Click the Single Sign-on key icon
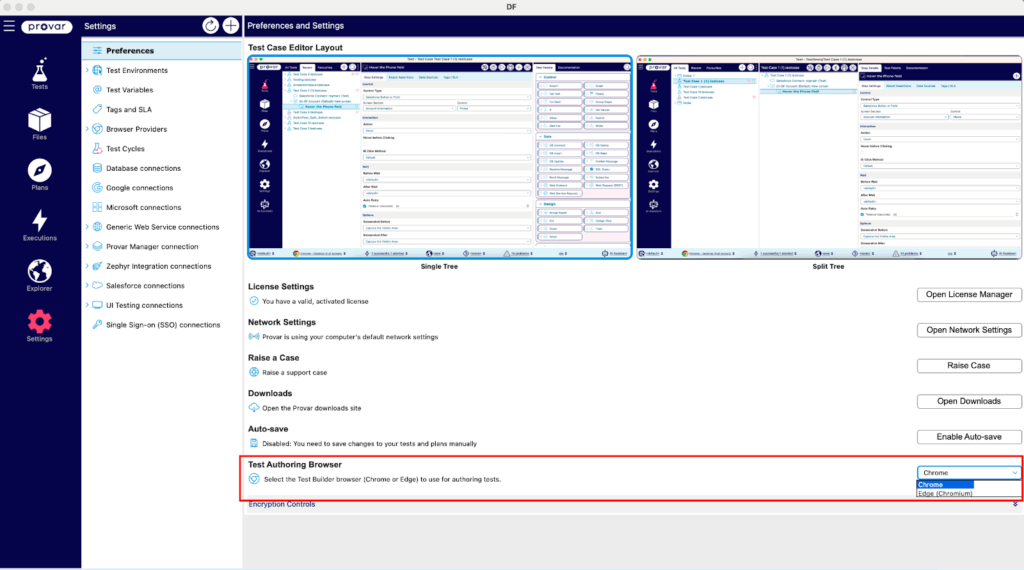Screen dimensions: 1024x570 coord(97,325)
